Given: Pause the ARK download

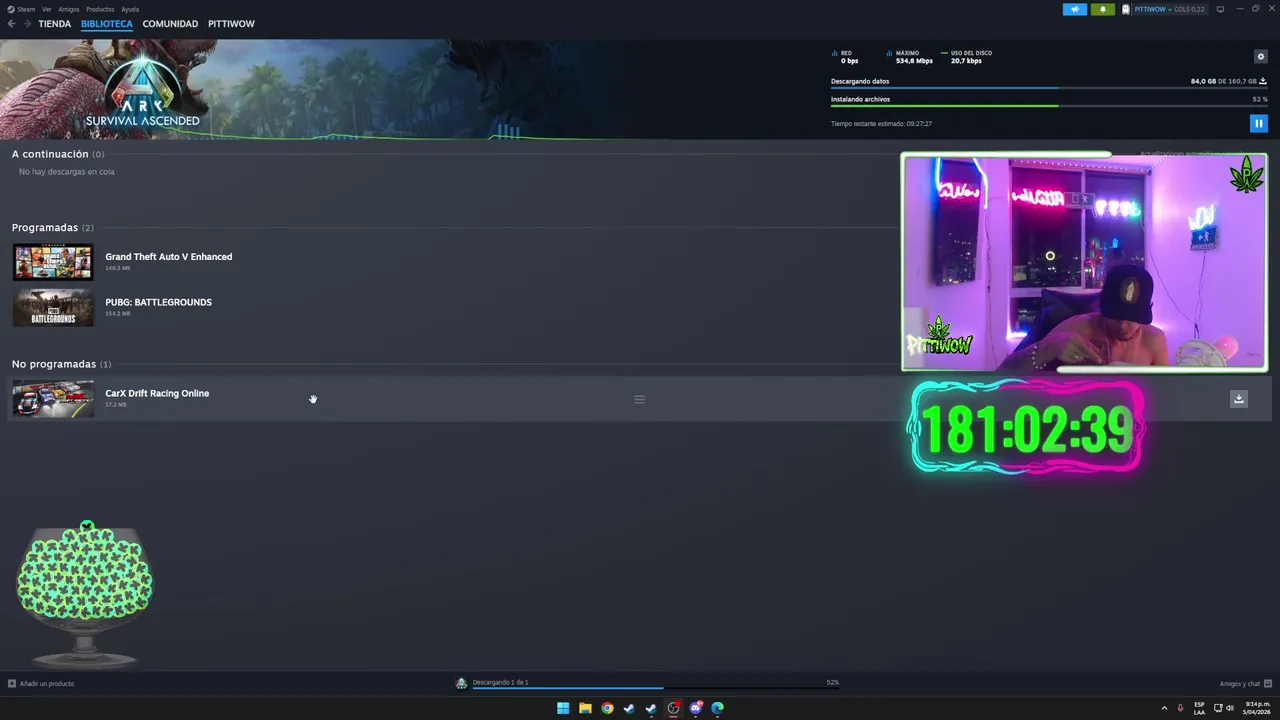Looking at the screenshot, I should [1259, 124].
